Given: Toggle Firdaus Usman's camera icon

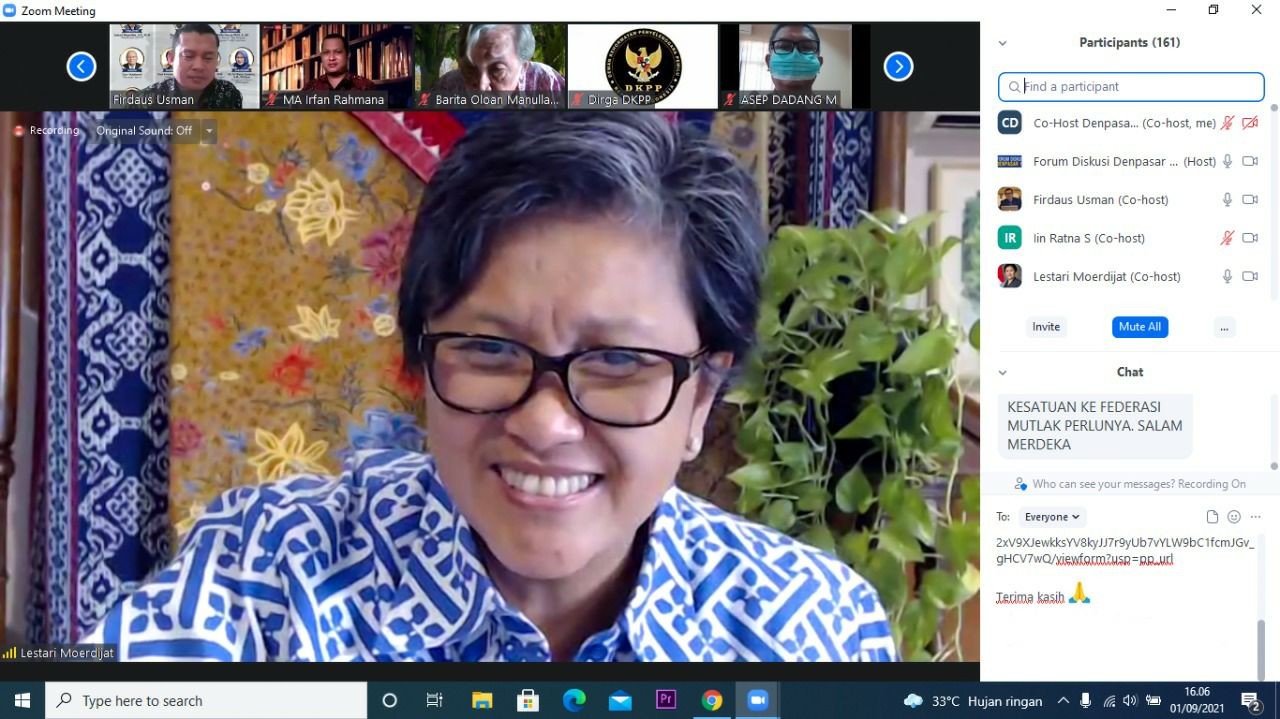Looking at the screenshot, I should point(1250,199).
